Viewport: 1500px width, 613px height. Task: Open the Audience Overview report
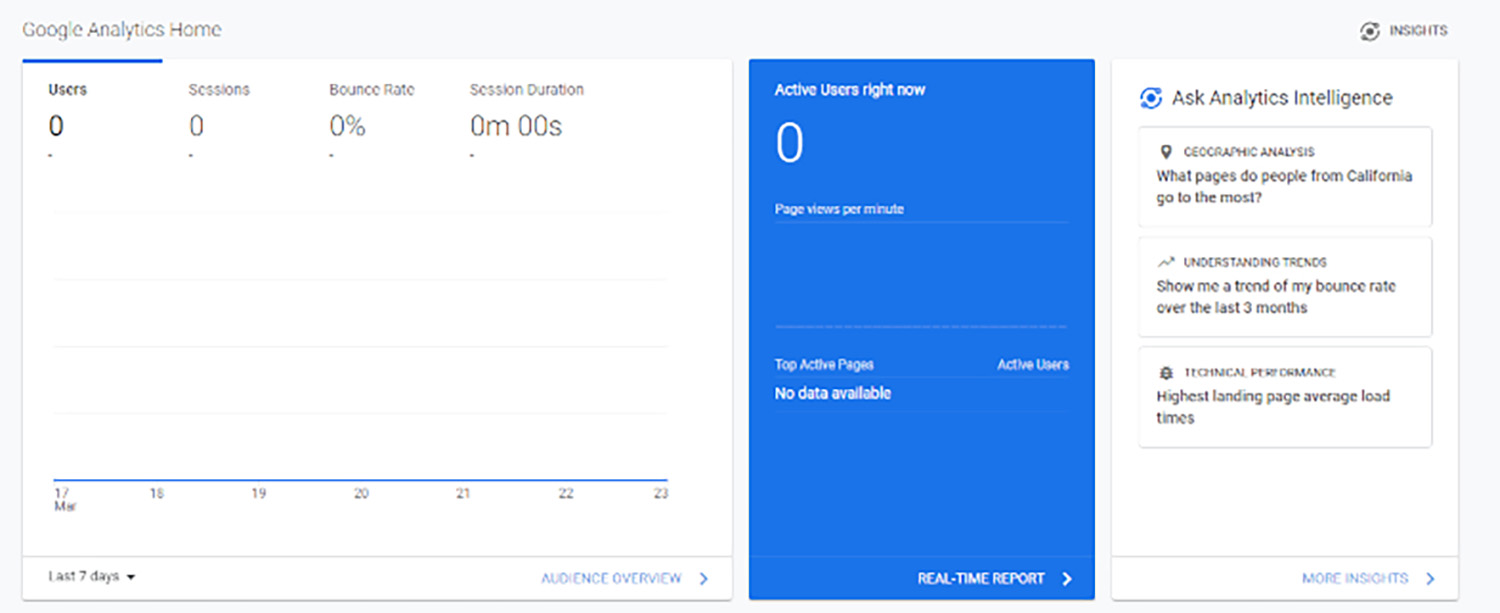pyautogui.click(x=612, y=578)
